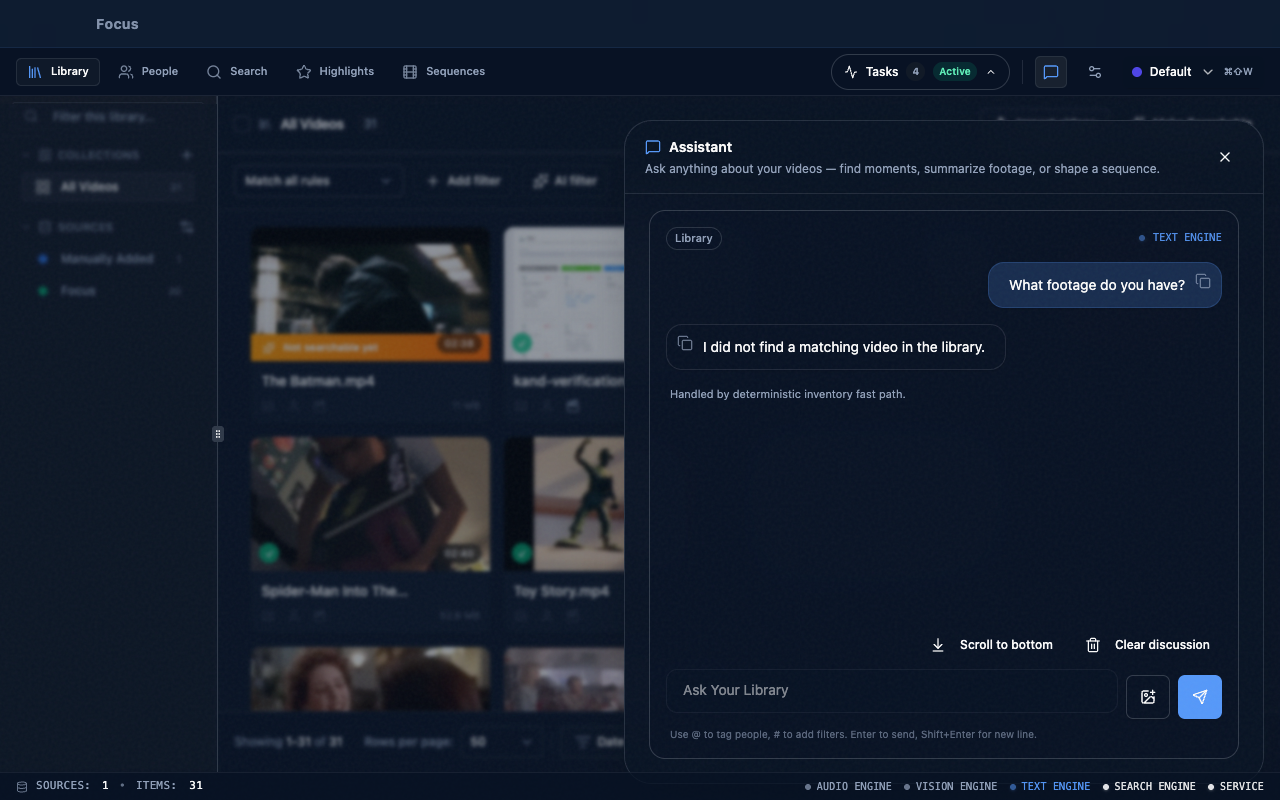Open The Batman.mp4 thumbnail in background library
This screenshot has height=800, width=1280.
point(370,294)
